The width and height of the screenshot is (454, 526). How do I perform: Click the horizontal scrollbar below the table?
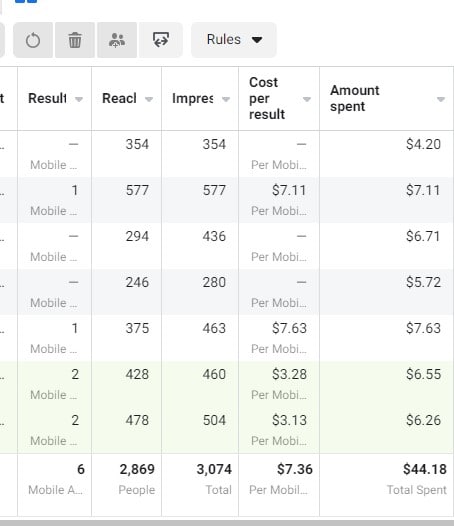(x=227, y=523)
